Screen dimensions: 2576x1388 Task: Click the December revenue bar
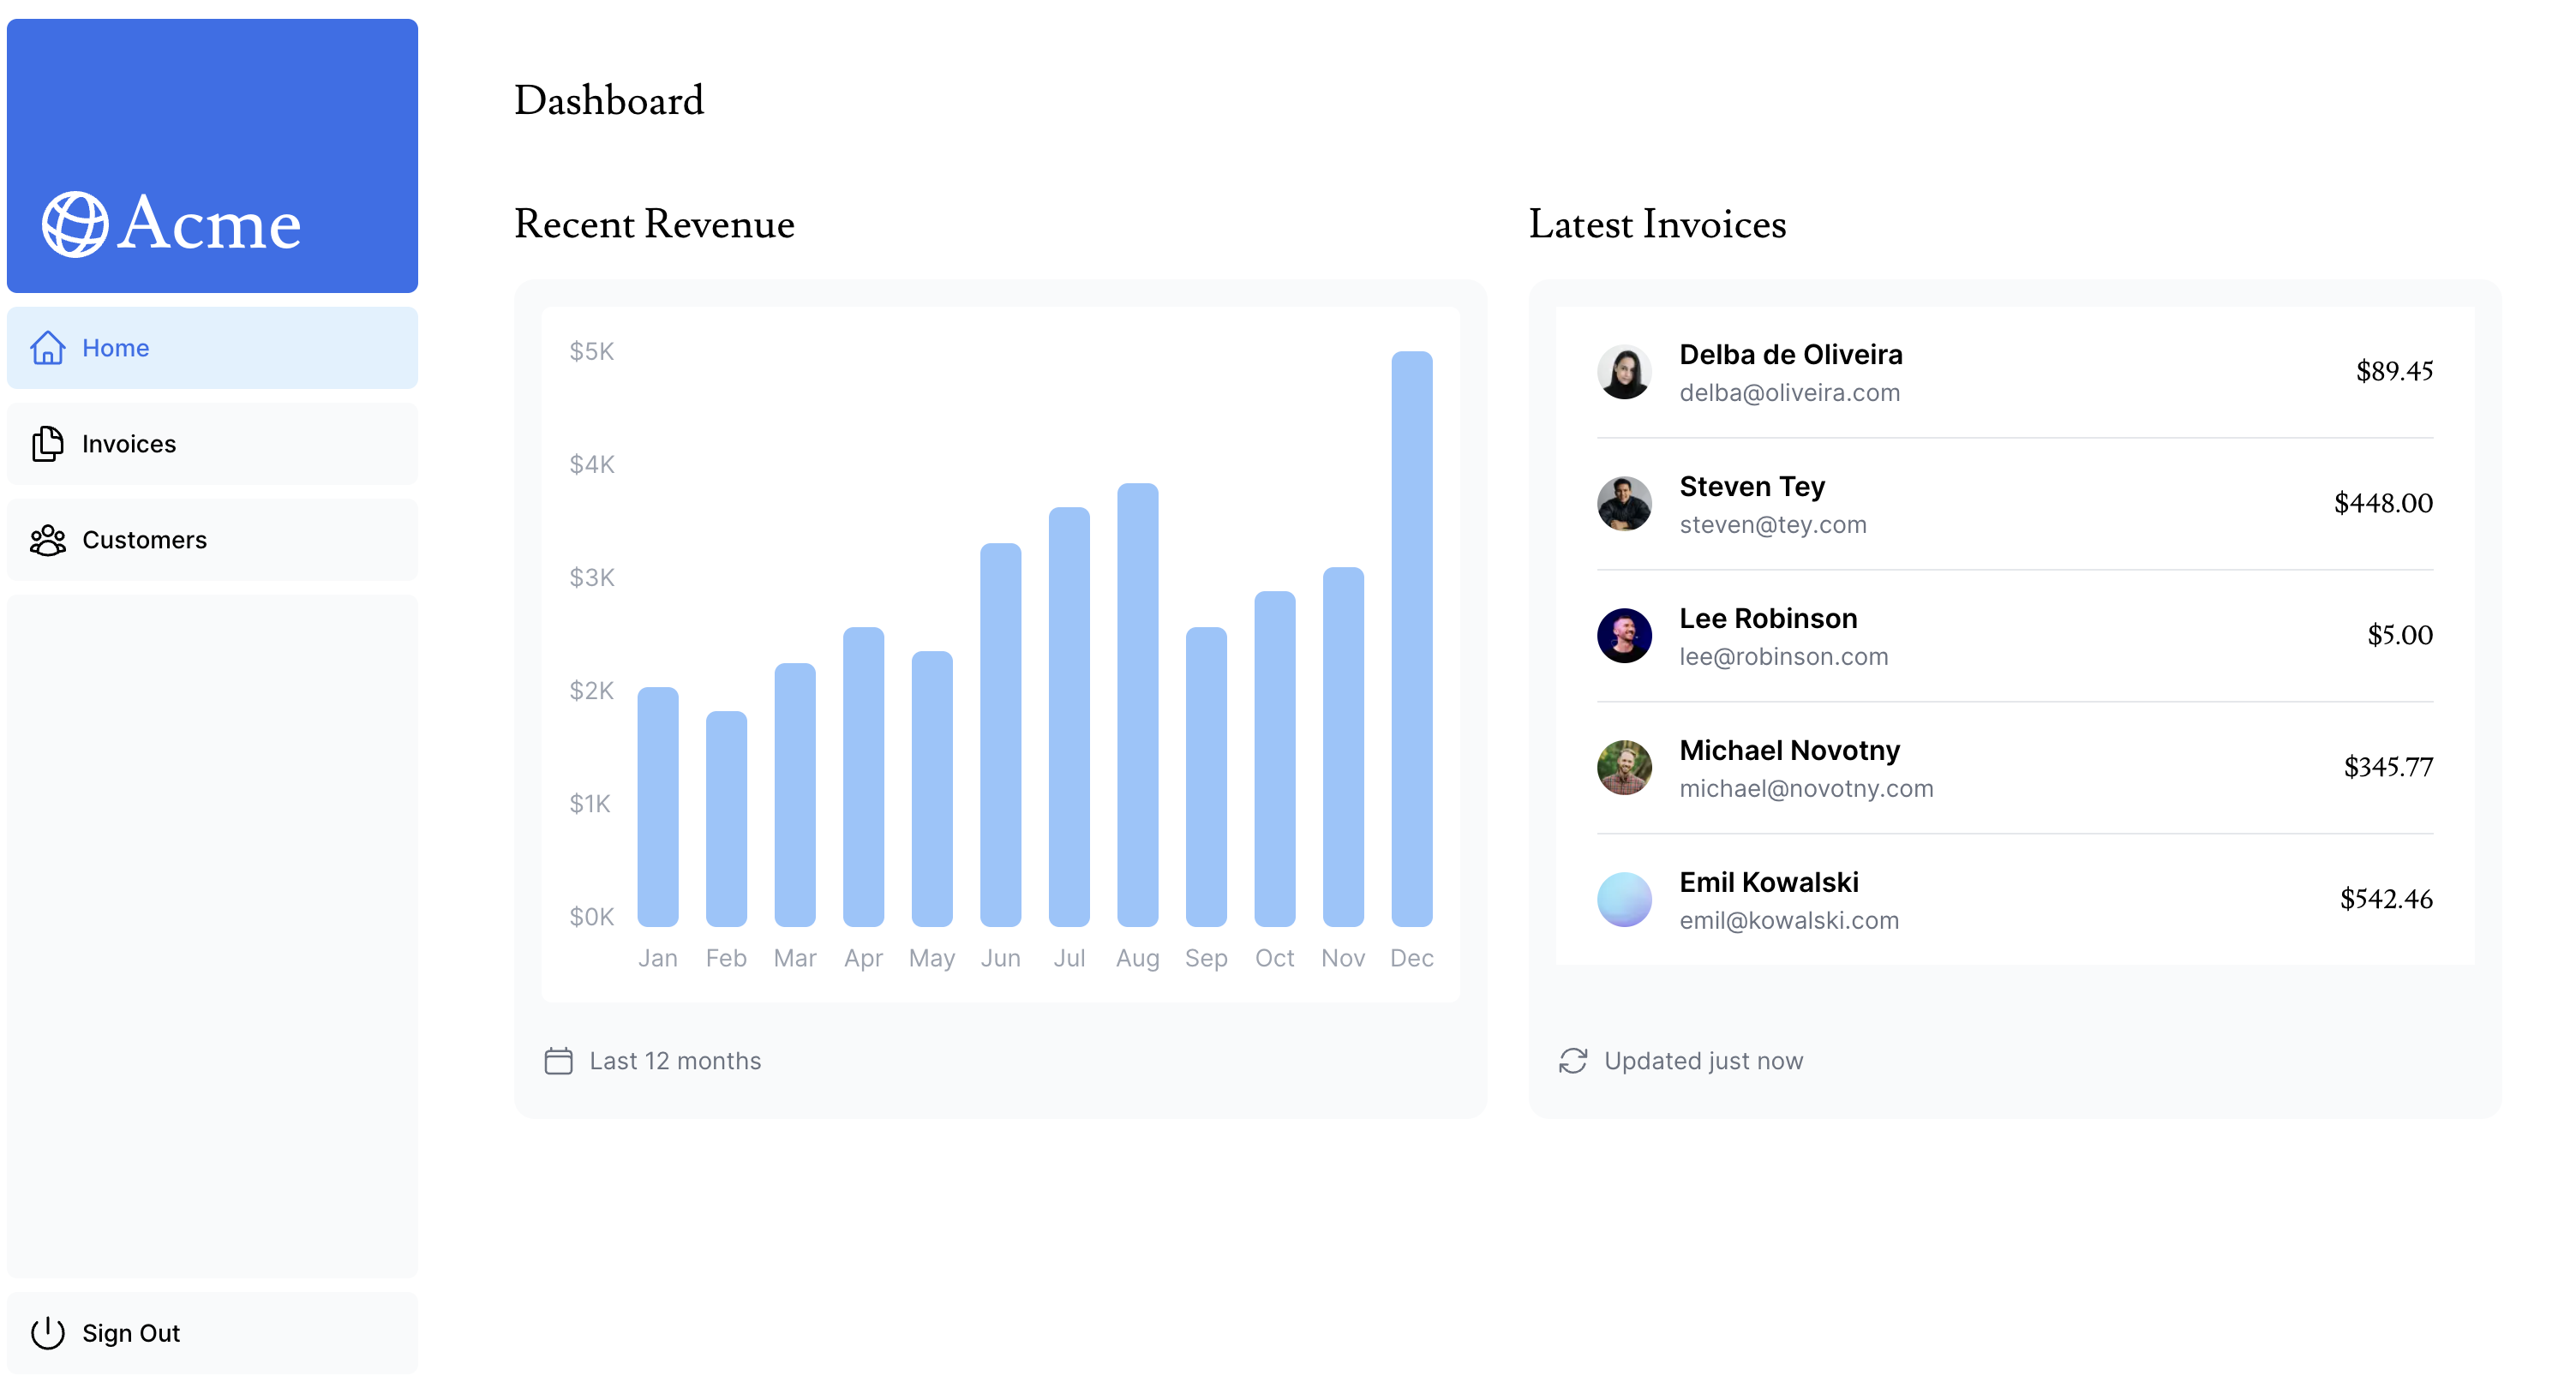(1411, 640)
